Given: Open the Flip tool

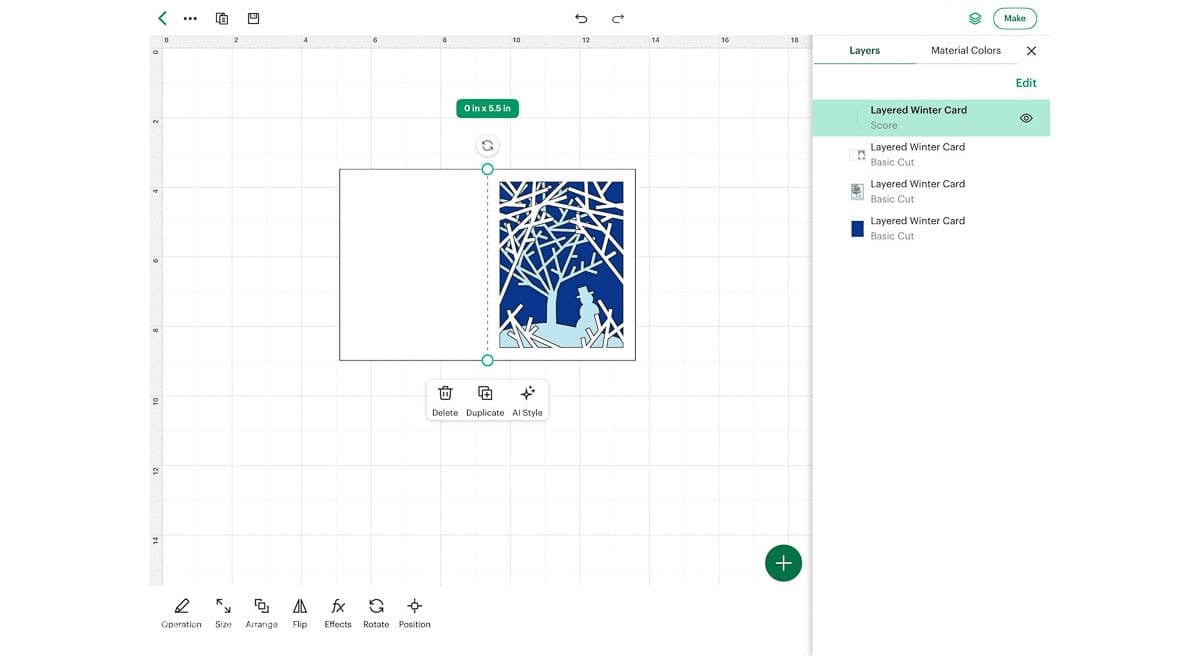Looking at the screenshot, I should click(x=299, y=613).
